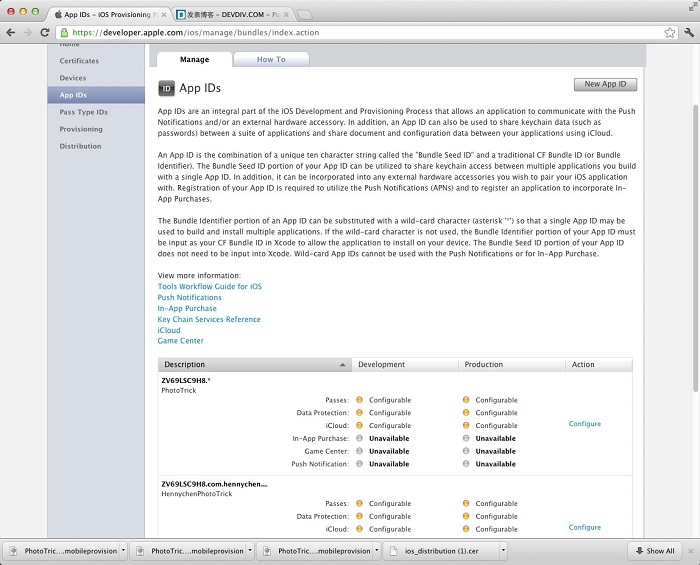
Task: Open Distribution in the sidebar
Action: 80,146
